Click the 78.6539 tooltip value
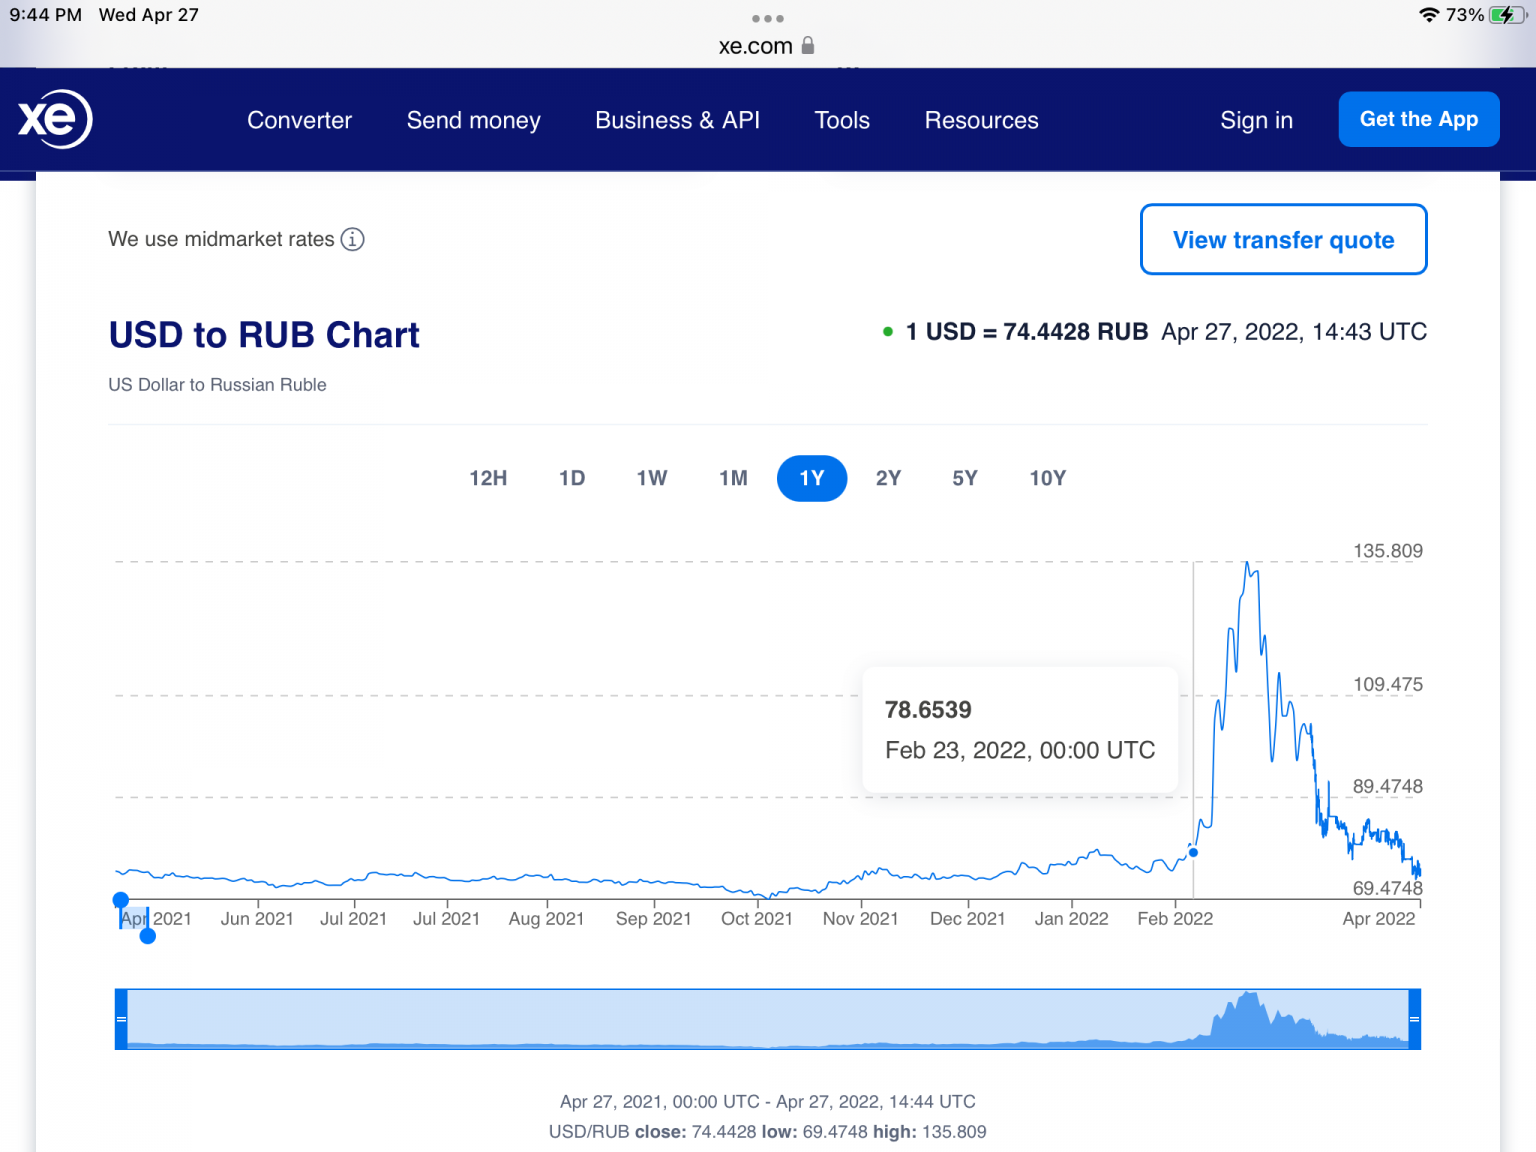Viewport: 1536px width, 1152px height. (x=928, y=710)
